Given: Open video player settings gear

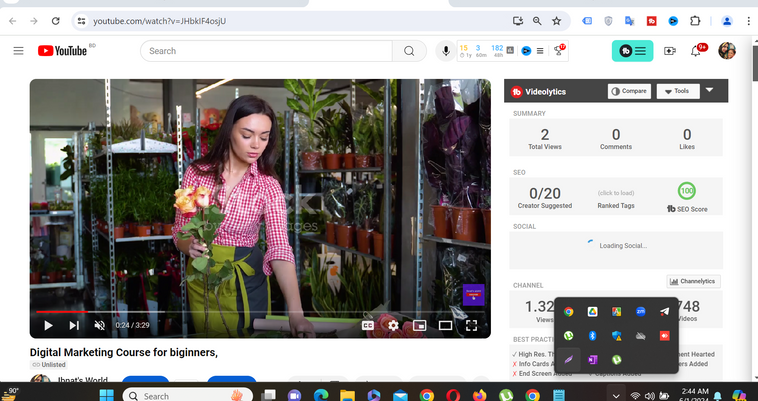Looking at the screenshot, I should click(x=394, y=325).
